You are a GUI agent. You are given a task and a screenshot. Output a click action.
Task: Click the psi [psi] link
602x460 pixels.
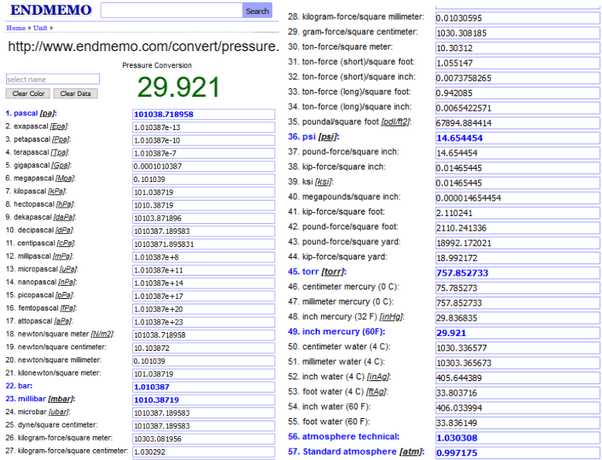click(314, 137)
